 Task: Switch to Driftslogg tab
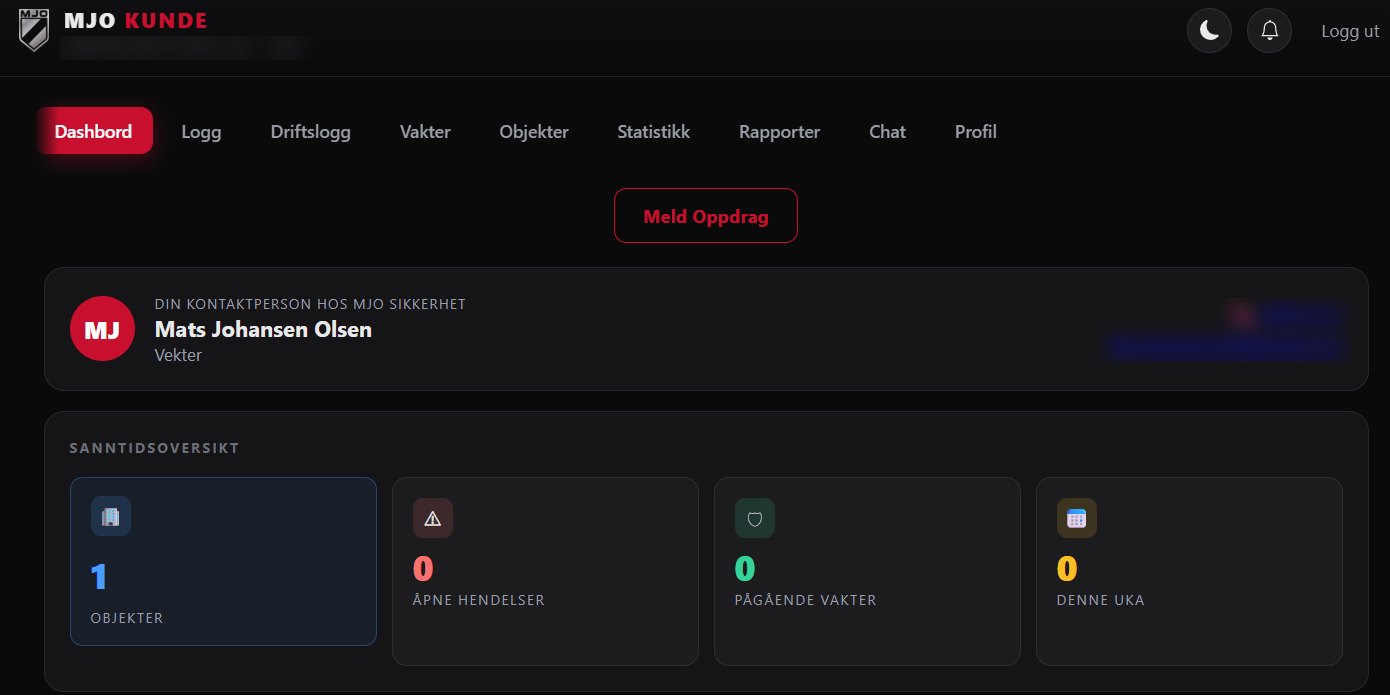coord(310,131)
